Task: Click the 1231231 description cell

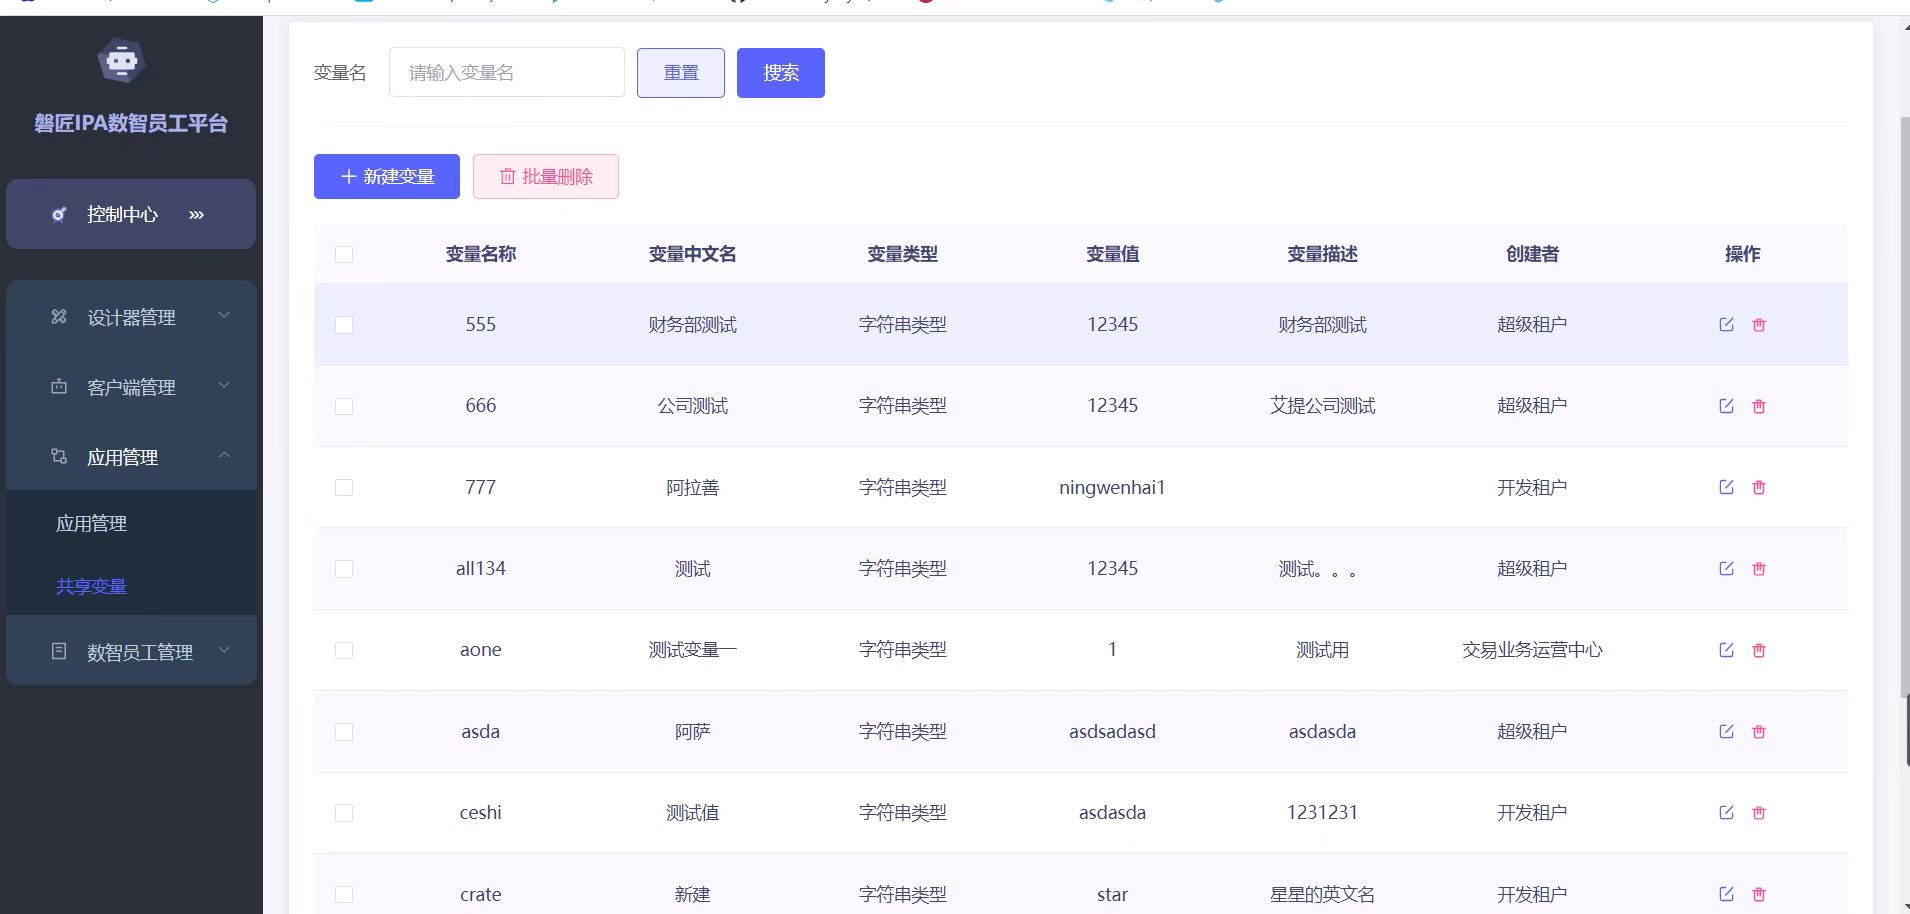Action: pyautogui.click(x=1322, y=812)
